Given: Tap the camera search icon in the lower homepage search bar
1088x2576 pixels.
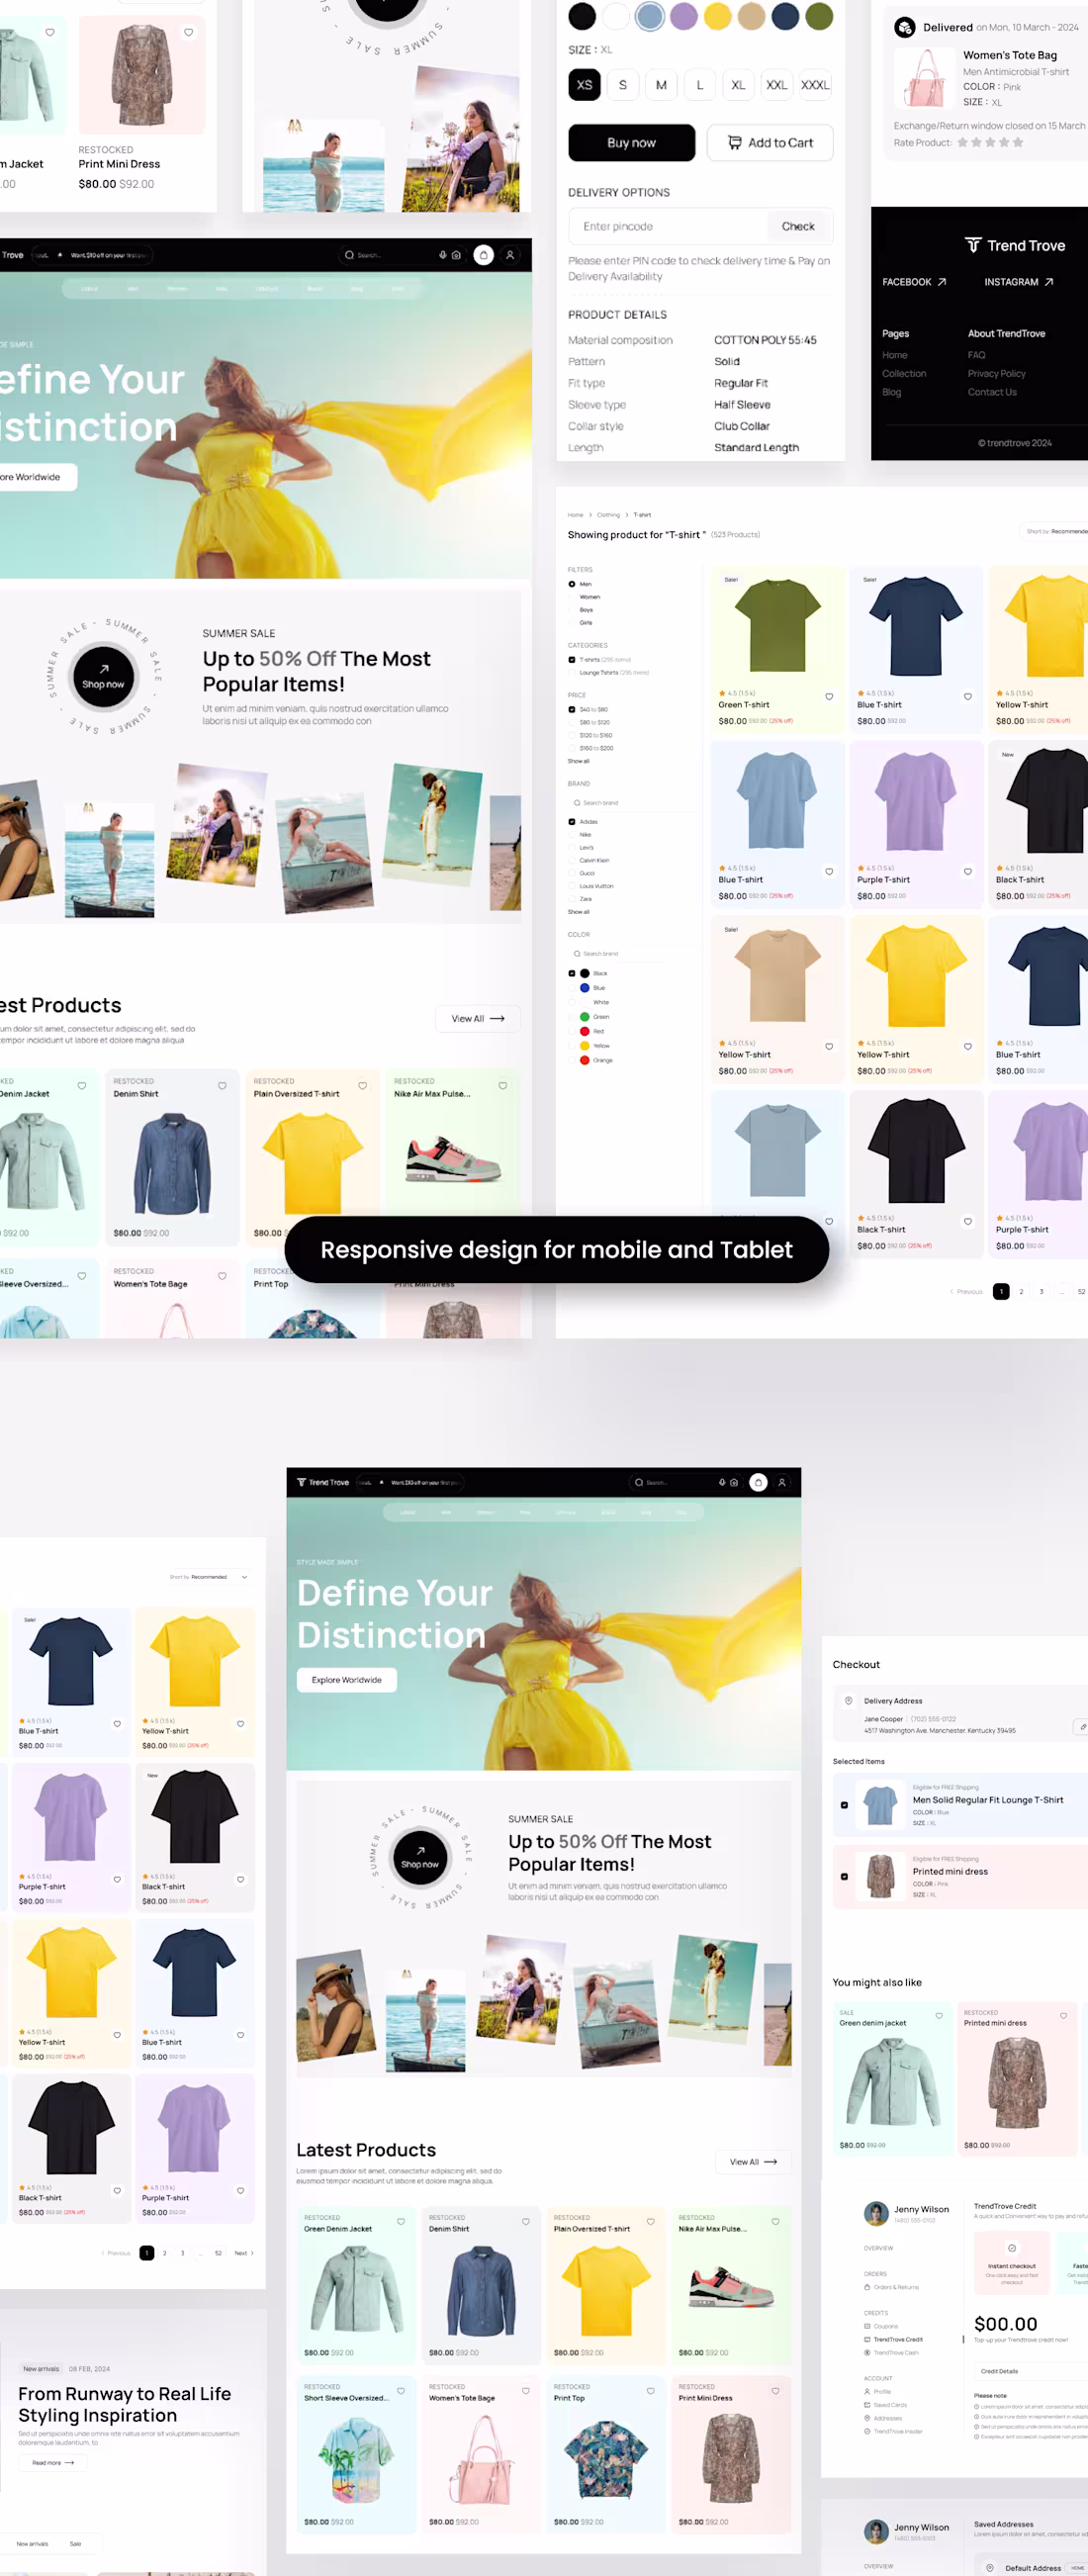Looking at the screenshot, I should click(x=734, y=1482).
